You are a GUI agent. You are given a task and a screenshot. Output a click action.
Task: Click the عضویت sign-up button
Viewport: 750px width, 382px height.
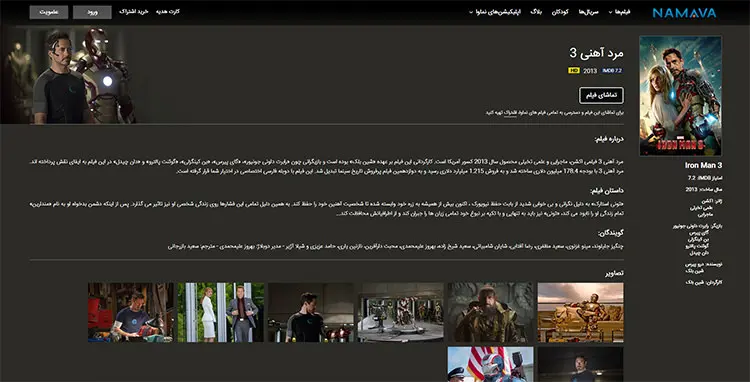point(49,12)
